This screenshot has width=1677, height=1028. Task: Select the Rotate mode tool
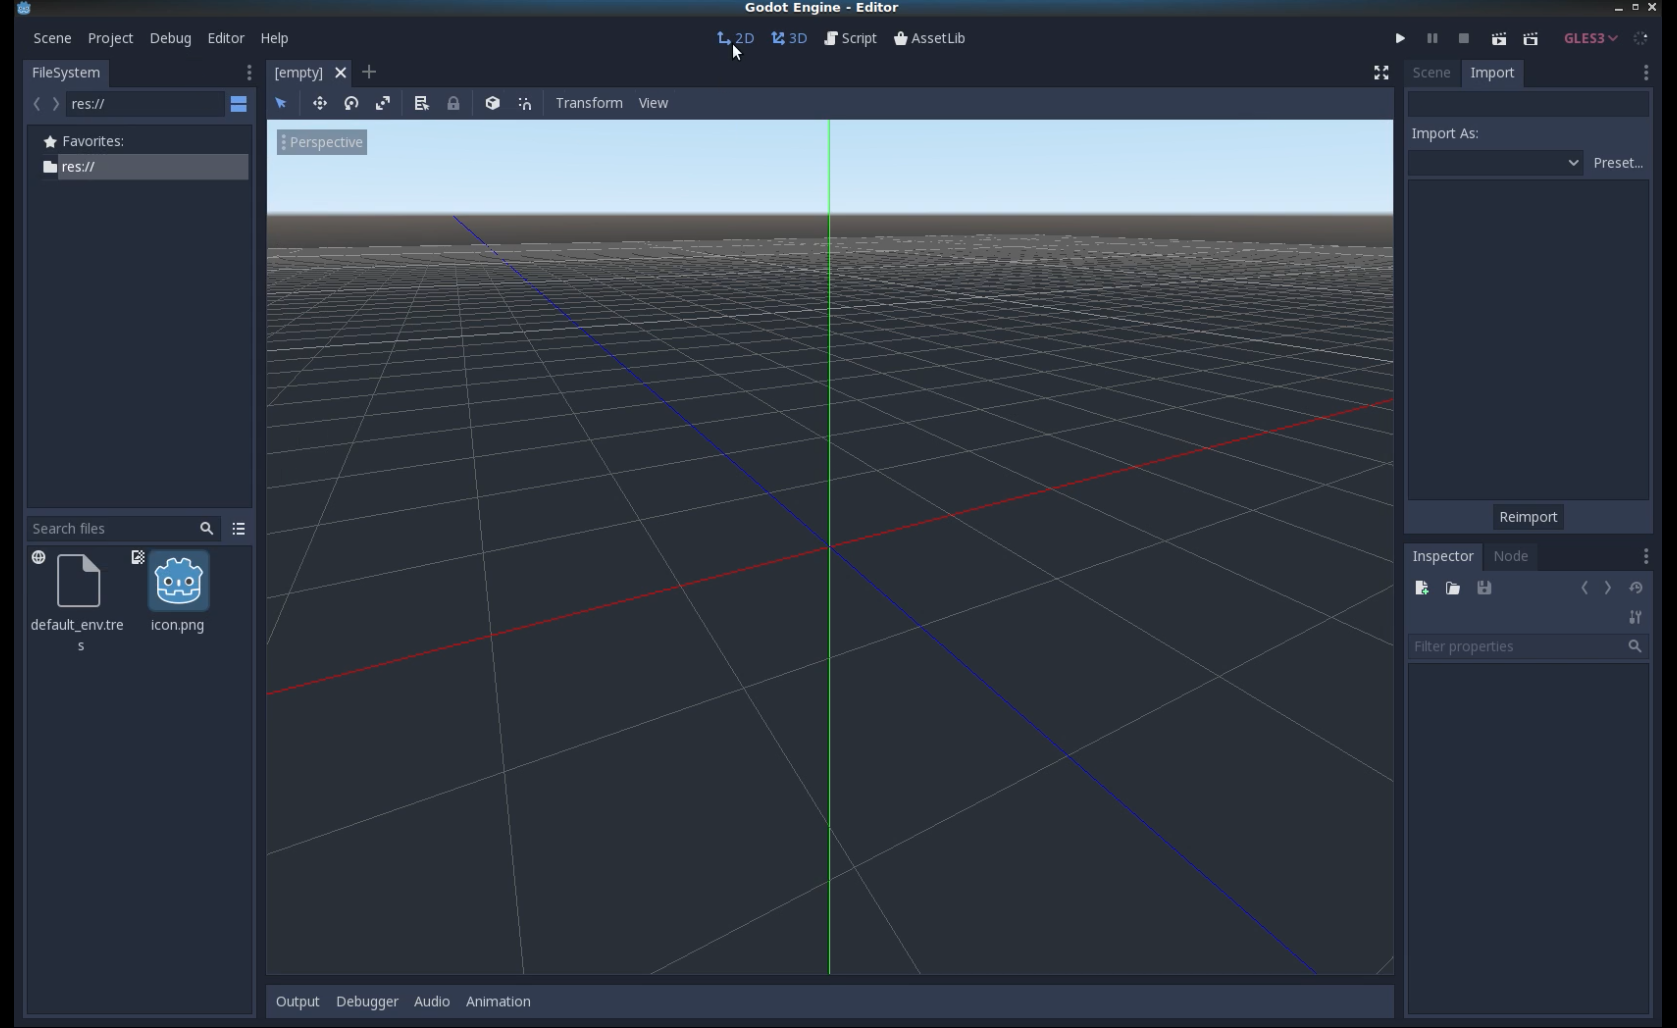coord(351,103)
